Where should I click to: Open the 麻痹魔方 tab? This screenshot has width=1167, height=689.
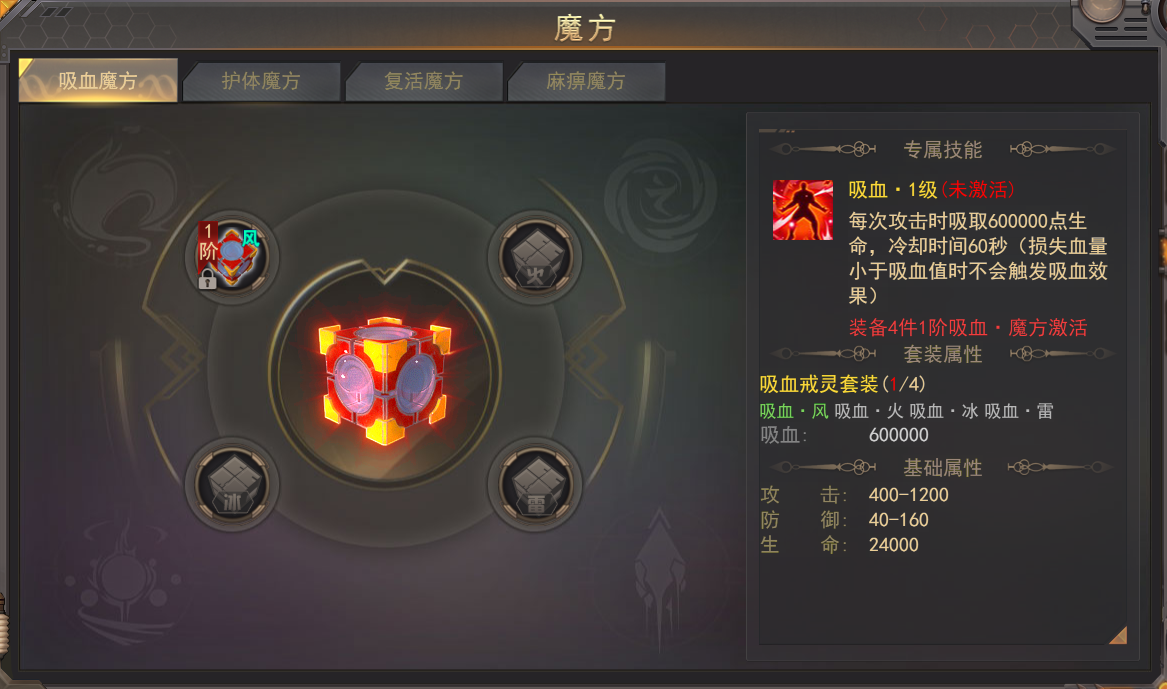pyautogui.click(x=586, y=81)
